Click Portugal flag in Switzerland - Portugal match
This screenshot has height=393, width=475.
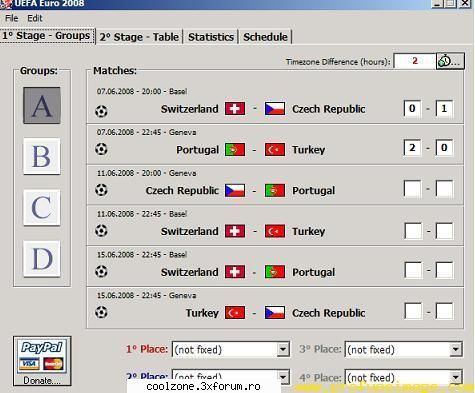(275, 272)
